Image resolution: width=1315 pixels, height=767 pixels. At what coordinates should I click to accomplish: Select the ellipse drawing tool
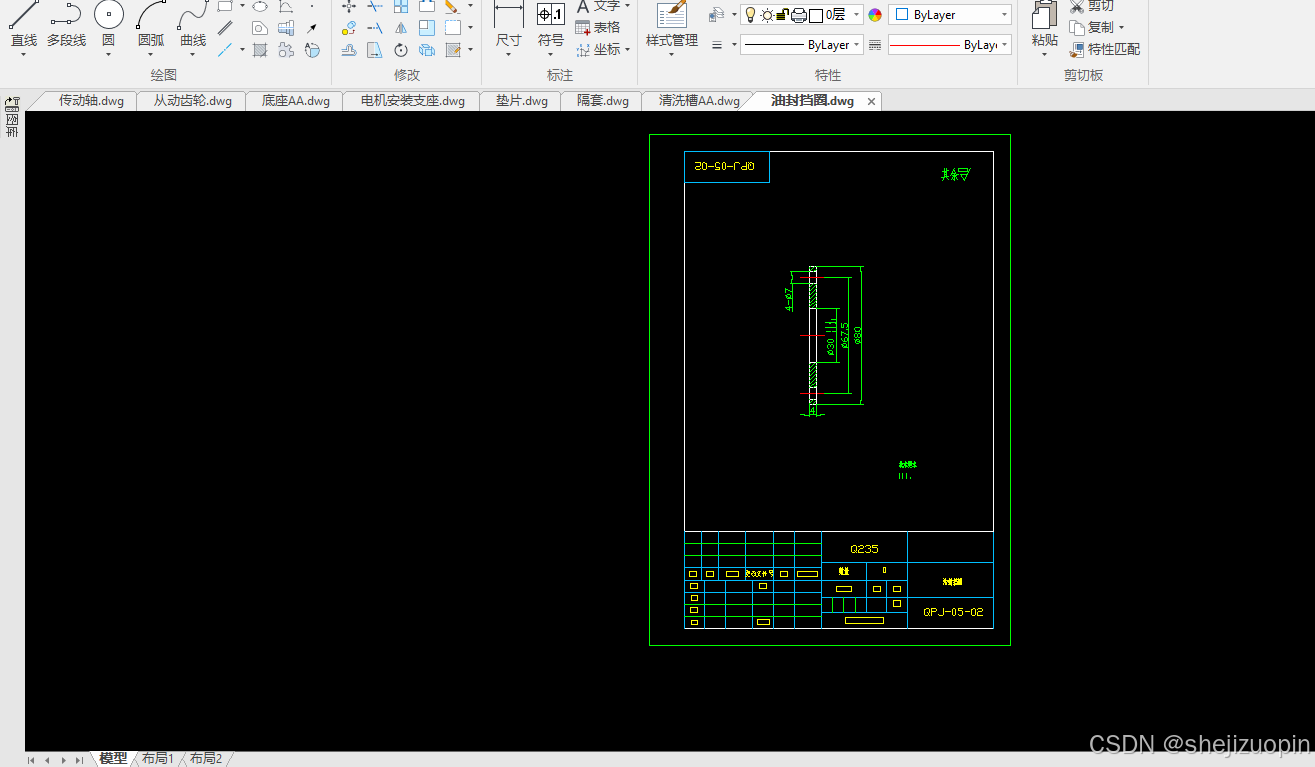pos(260,6)
